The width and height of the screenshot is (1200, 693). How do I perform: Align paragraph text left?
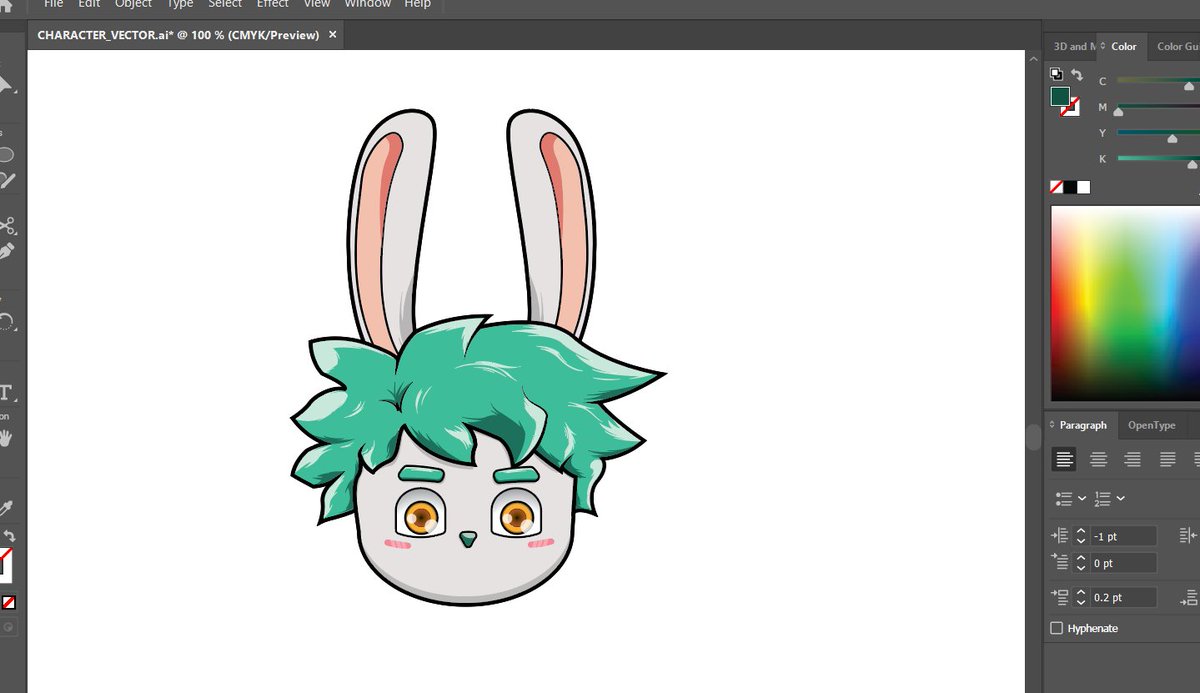tap(1064, 459)
